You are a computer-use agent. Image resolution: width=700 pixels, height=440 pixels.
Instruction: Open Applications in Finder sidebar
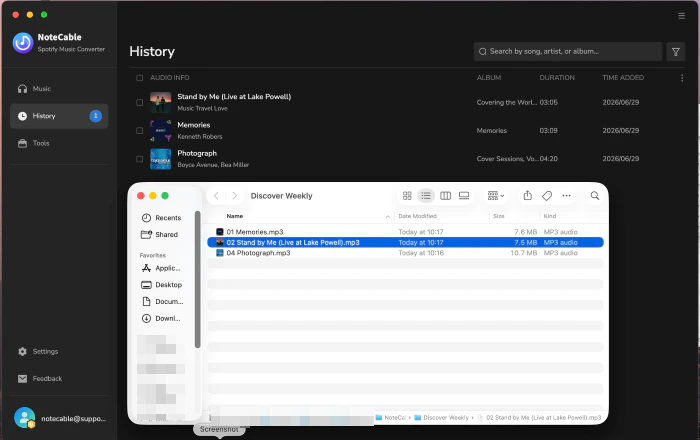point(161,268)
